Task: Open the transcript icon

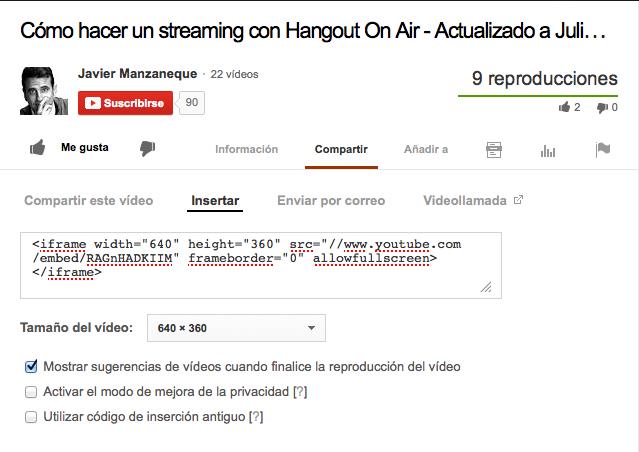Action: click(x=494, y=150)
